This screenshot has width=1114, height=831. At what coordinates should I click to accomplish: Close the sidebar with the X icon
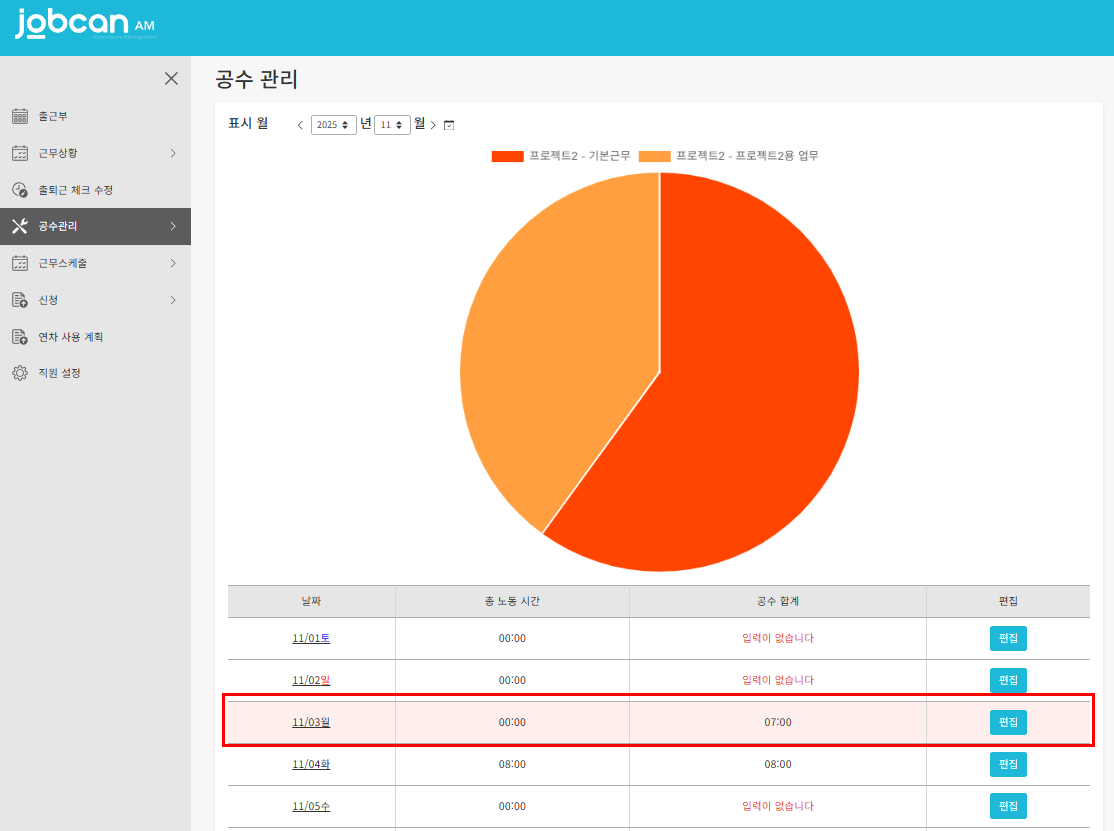pos(171,79)
